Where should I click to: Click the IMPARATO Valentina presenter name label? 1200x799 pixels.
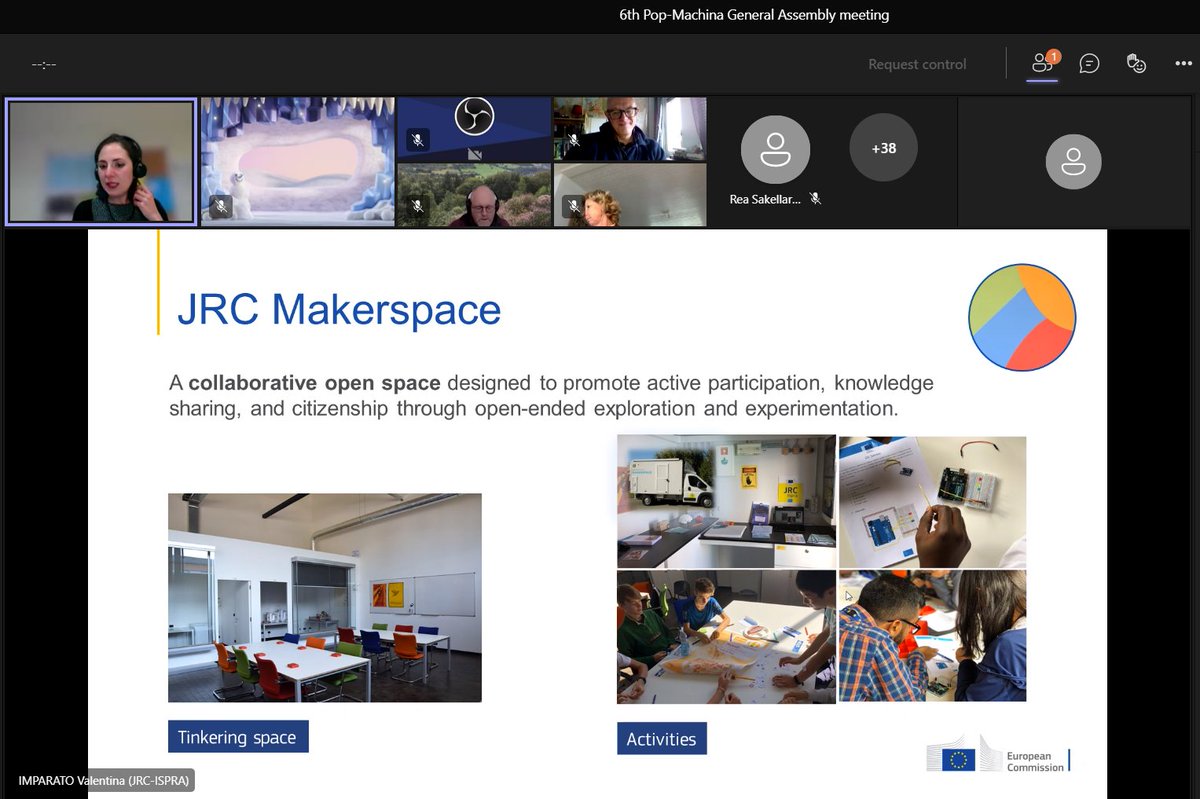tap(104, 780)
